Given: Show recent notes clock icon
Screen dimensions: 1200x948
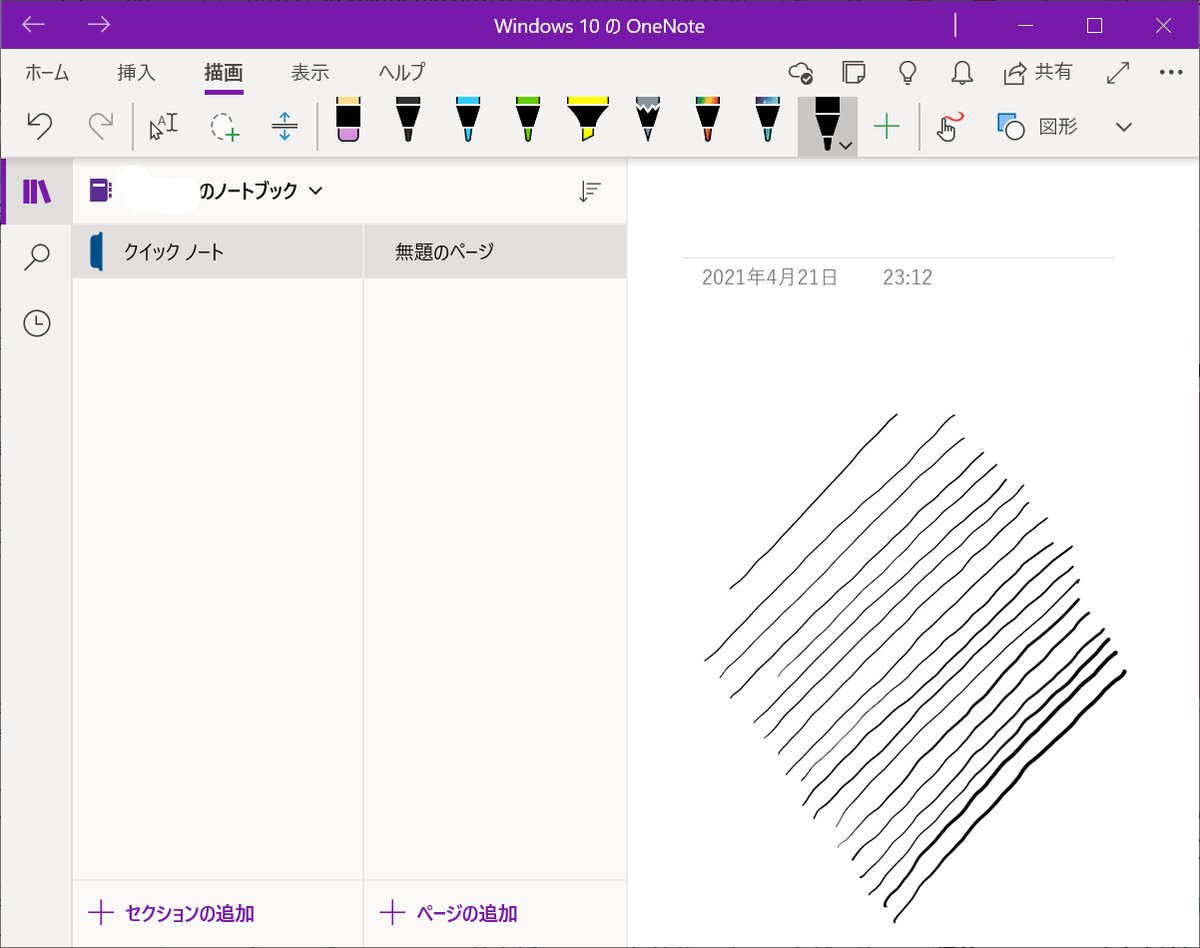Looking at the screenshot, I should pyautogui.click(x=37, y=323).
